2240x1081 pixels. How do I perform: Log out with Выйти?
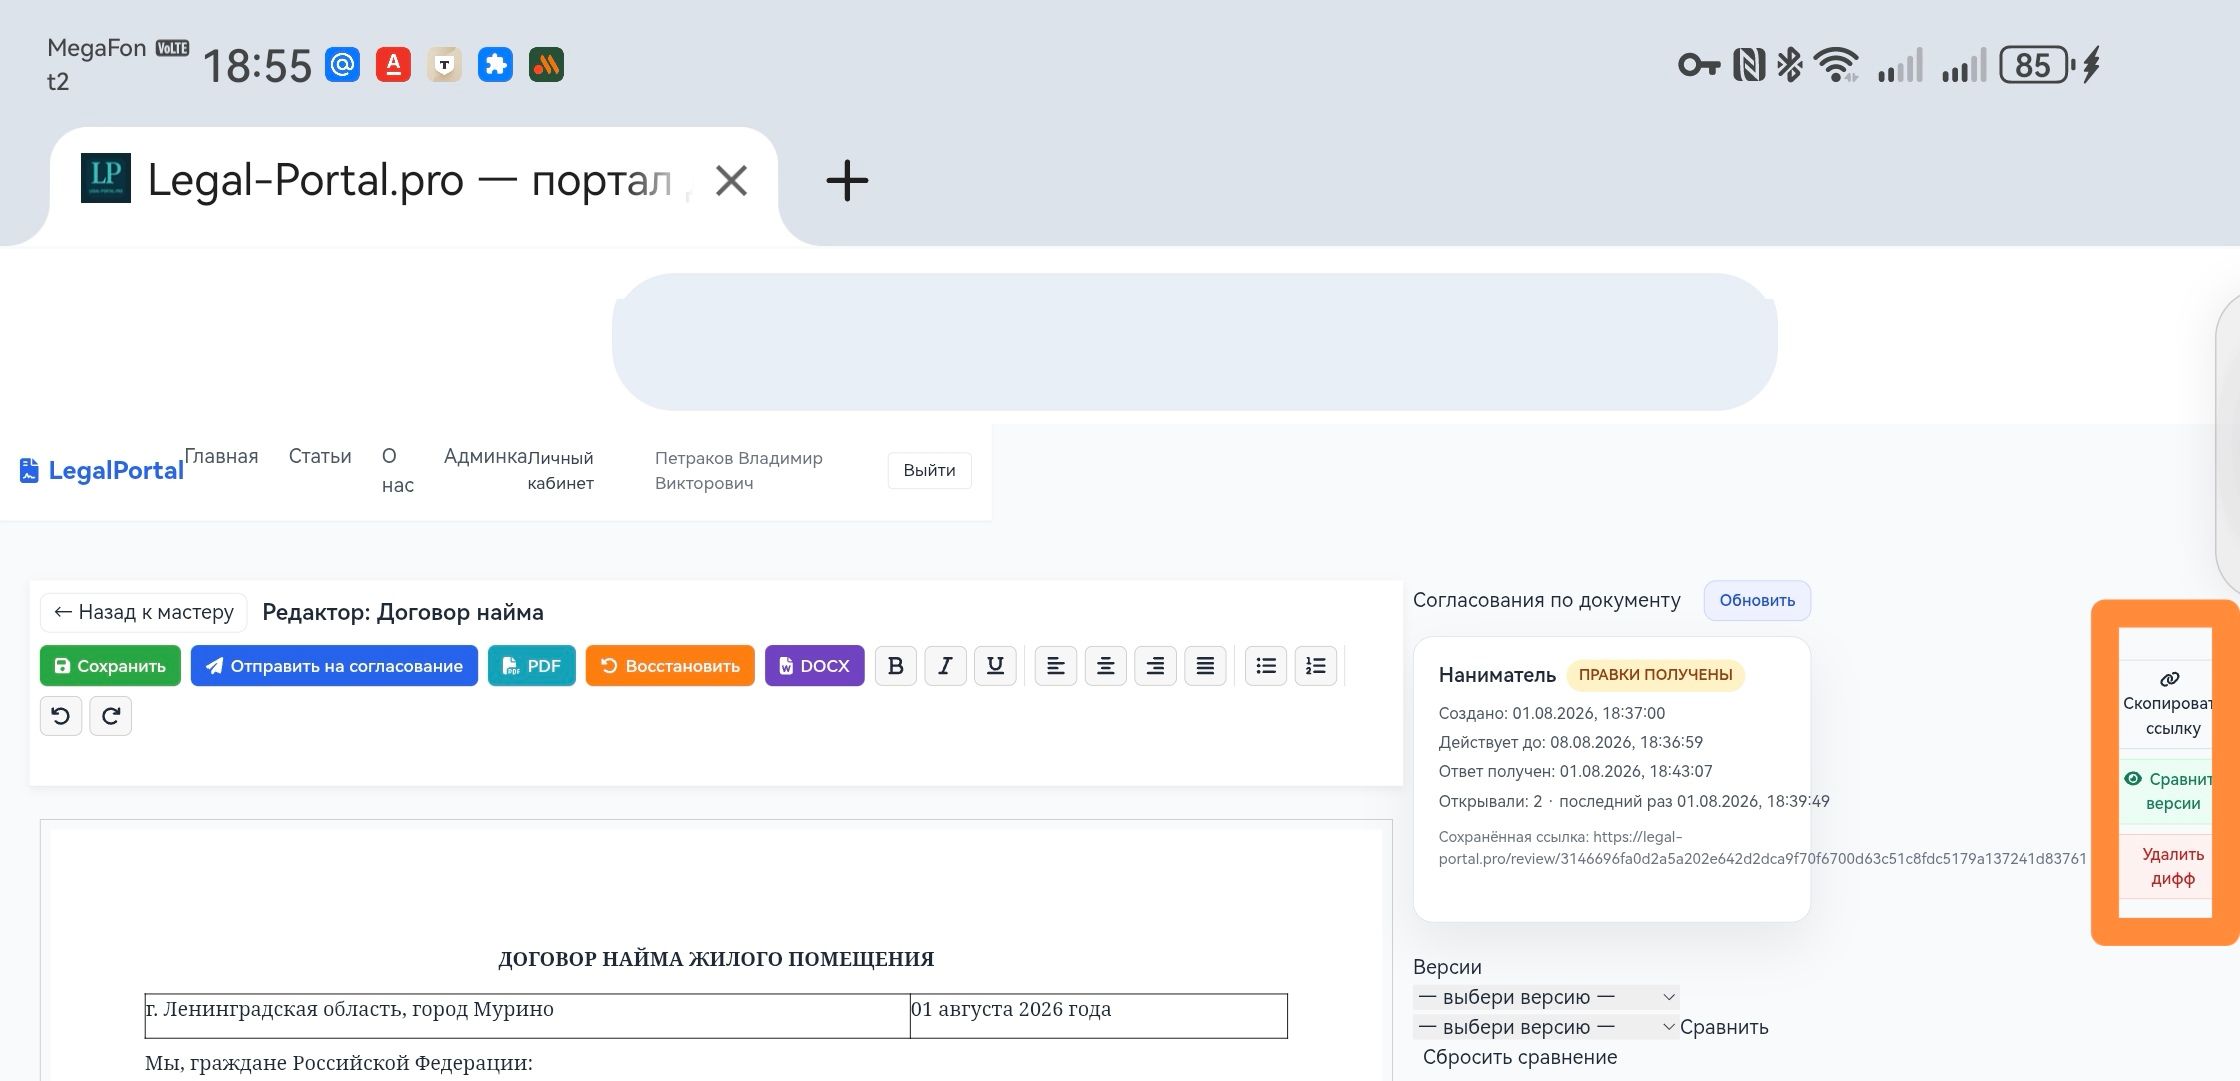tap(929, 470)
